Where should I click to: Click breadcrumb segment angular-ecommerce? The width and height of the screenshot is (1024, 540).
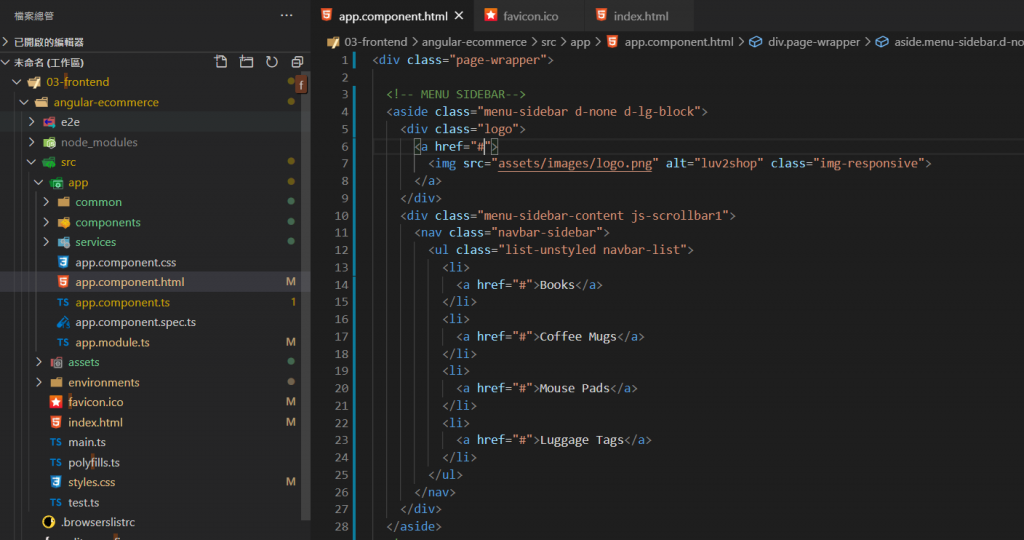[x=474, y=42]
